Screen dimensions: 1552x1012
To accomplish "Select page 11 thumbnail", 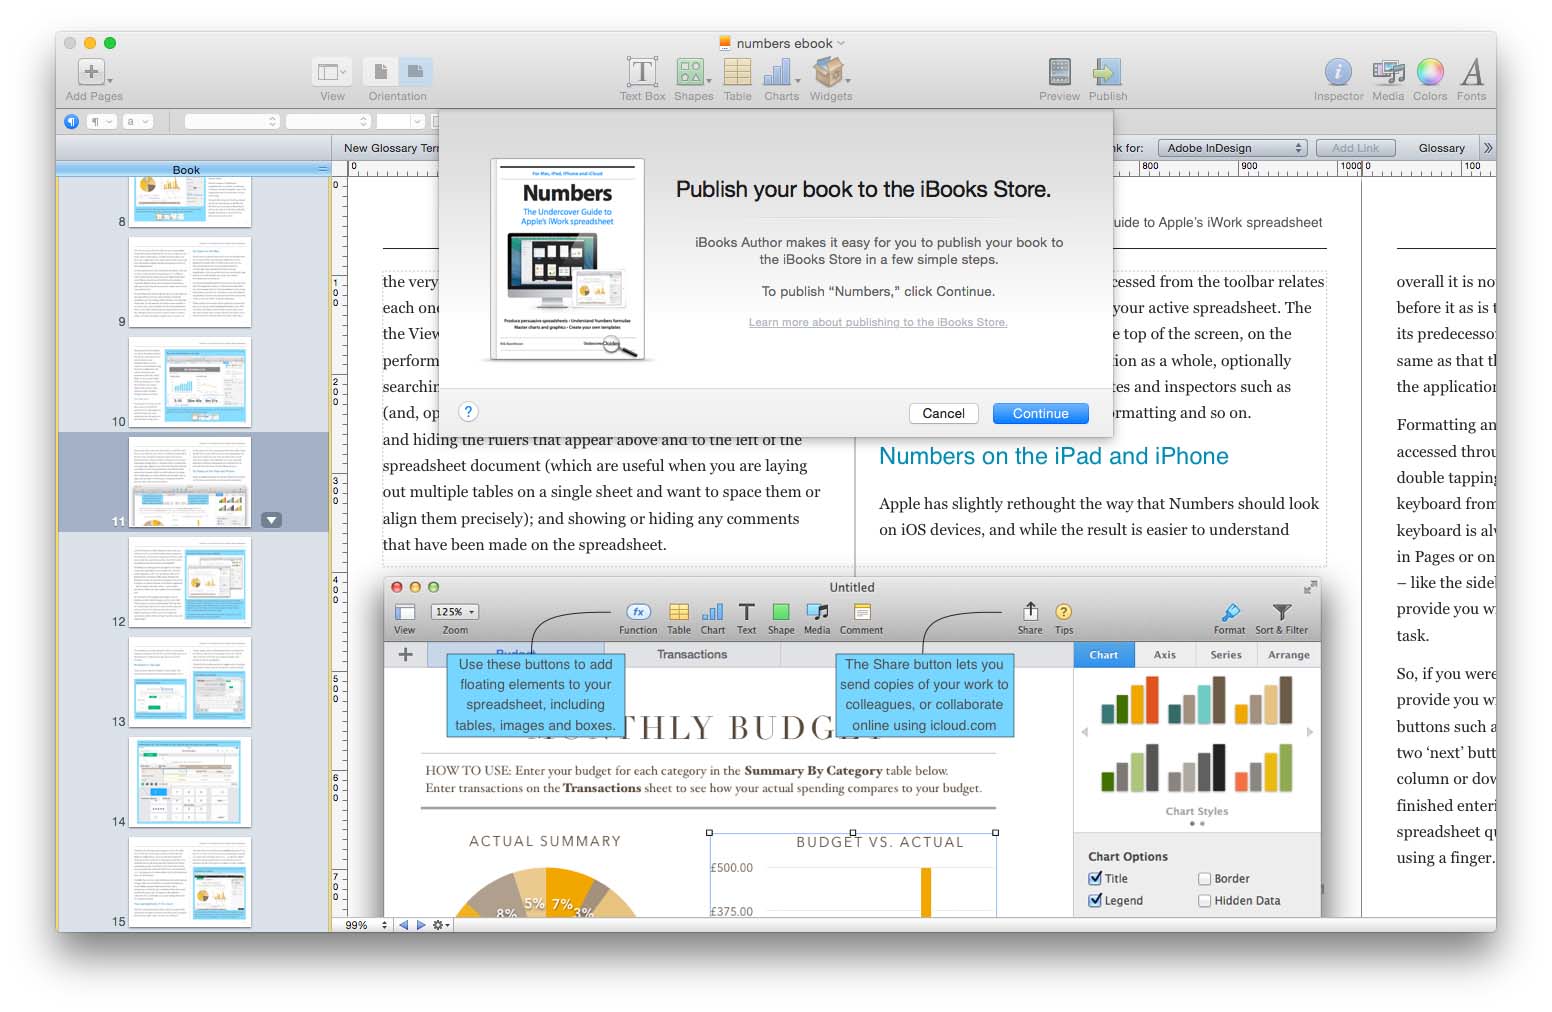I will pyautogui.click(x=189, y=482).
